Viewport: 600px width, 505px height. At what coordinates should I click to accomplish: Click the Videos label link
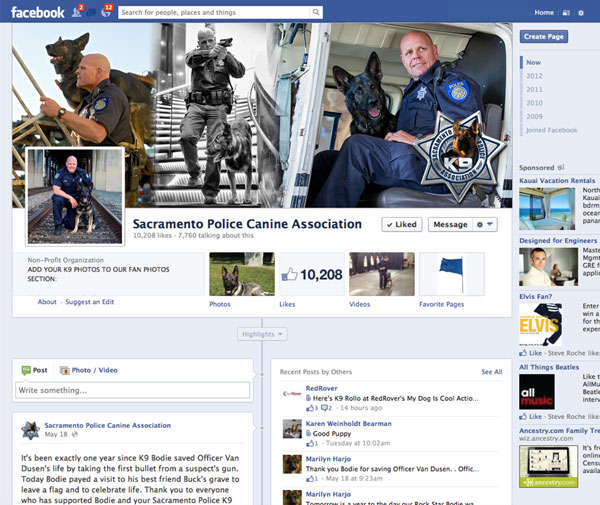click(x=360, y=304)
